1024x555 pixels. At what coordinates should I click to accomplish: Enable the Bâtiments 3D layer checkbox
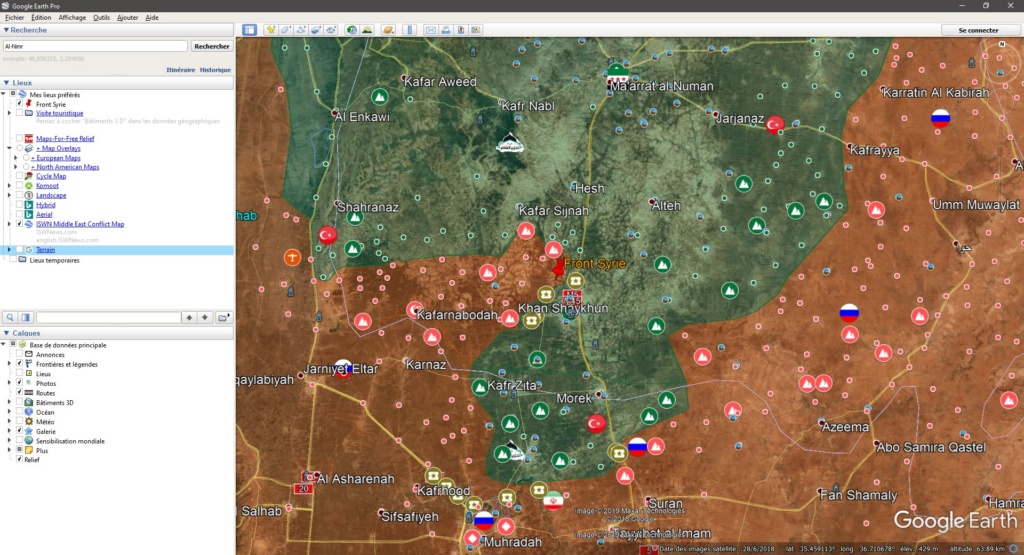click(x=20, y=403)
